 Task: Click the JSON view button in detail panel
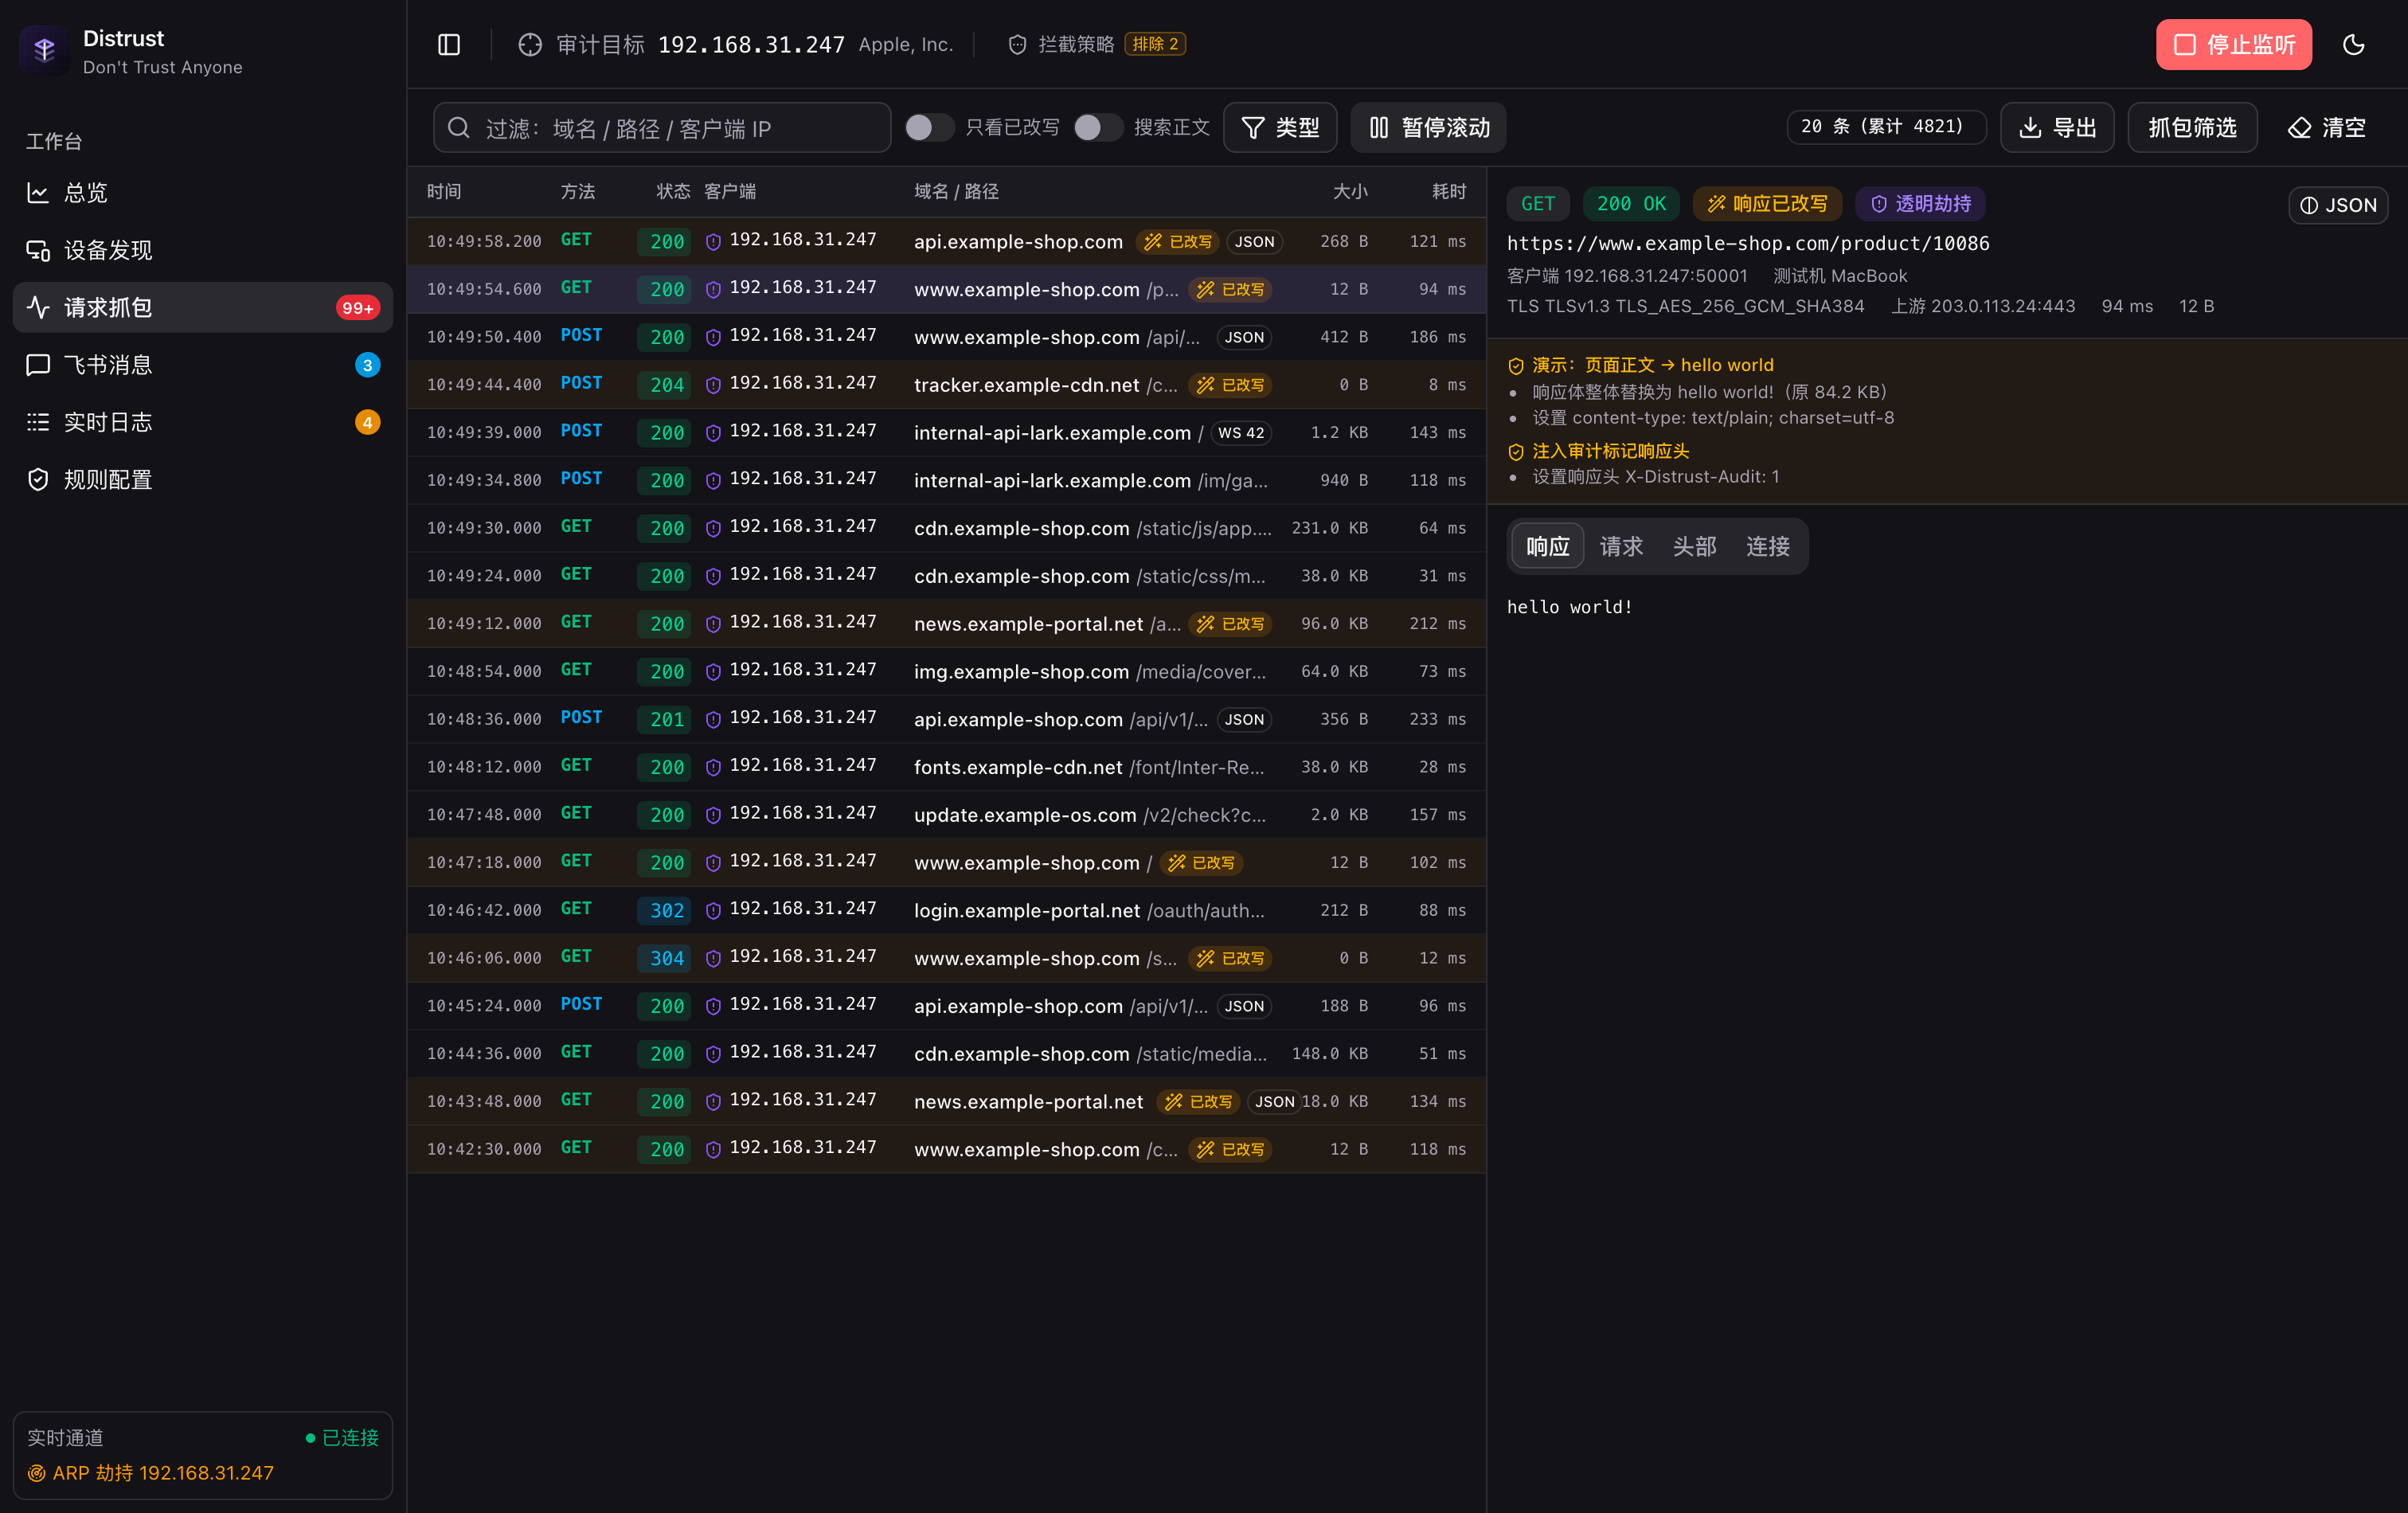[2338, 205]
